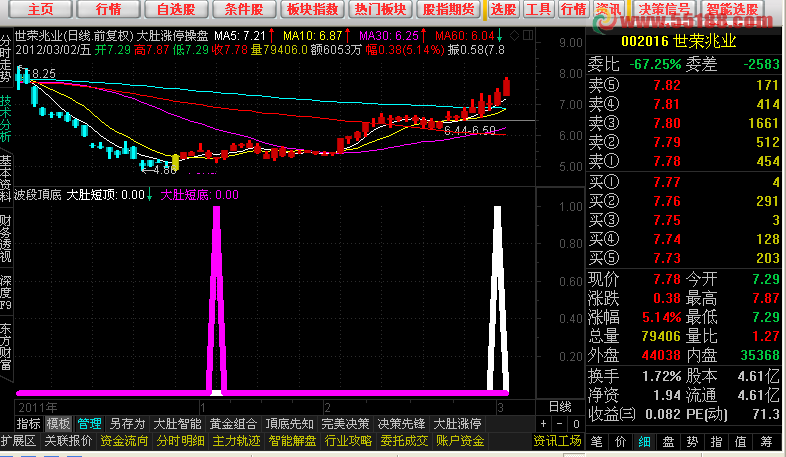Image resolution: width=786 pixels, height=457 pixels.
Task: Open the 热门板块 hot sectors button
Action: coord(380,9)
